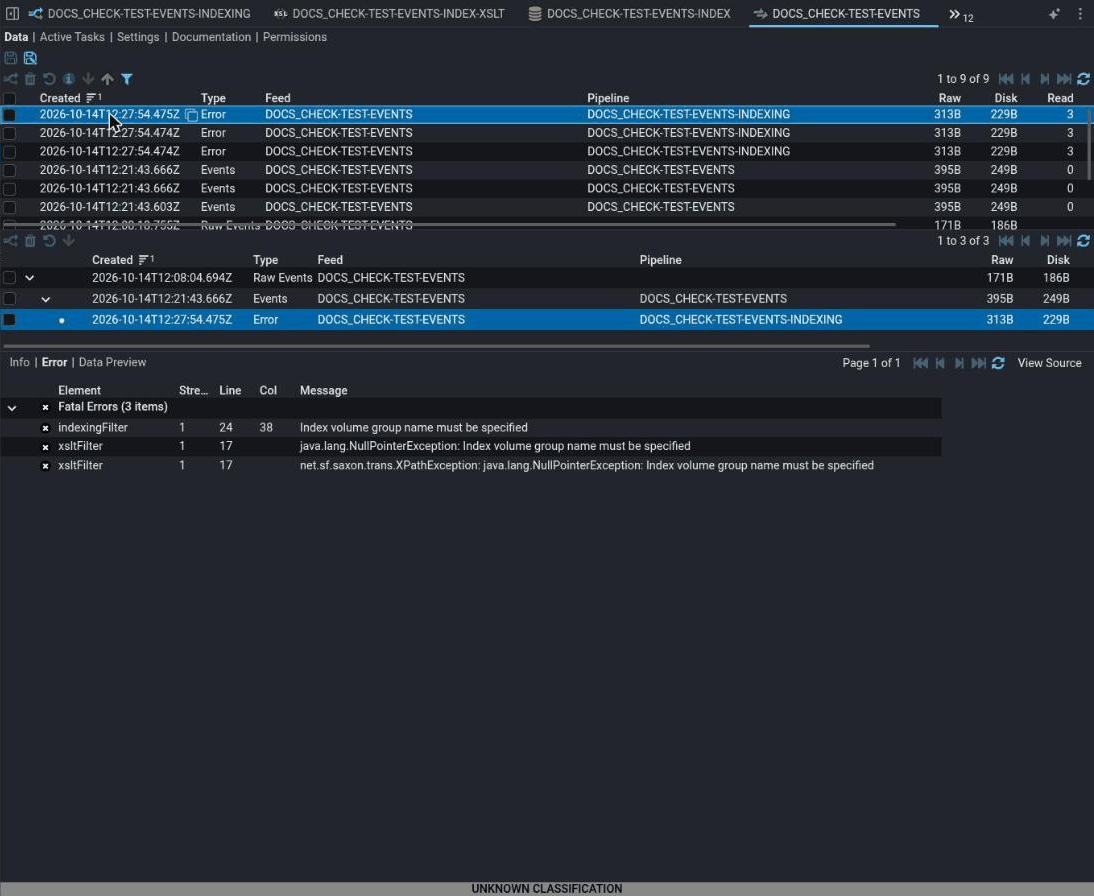Select the java.lang.NullPointerException error message

495,447
